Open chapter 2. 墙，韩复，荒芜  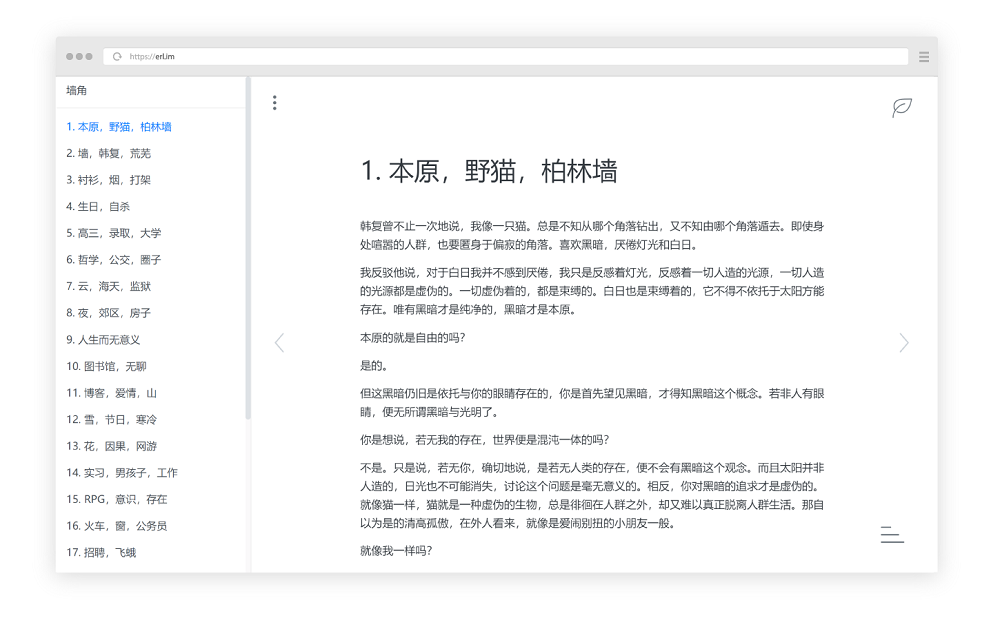point(108,154)
